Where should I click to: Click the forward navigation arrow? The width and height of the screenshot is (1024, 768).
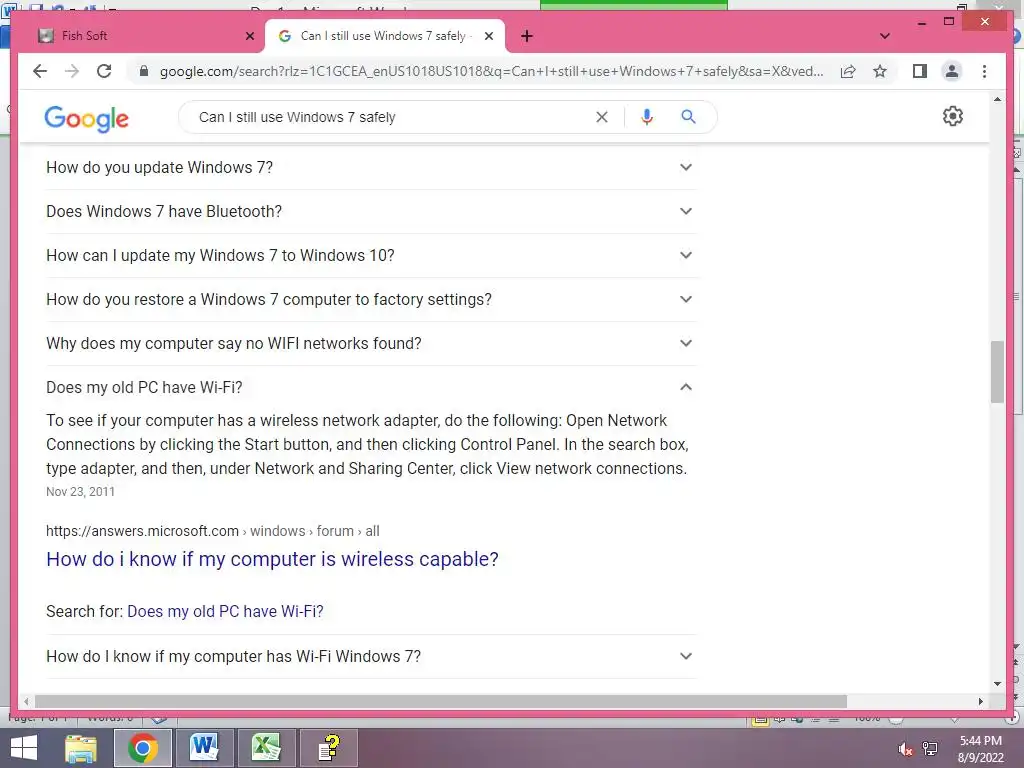click(72, 71)
